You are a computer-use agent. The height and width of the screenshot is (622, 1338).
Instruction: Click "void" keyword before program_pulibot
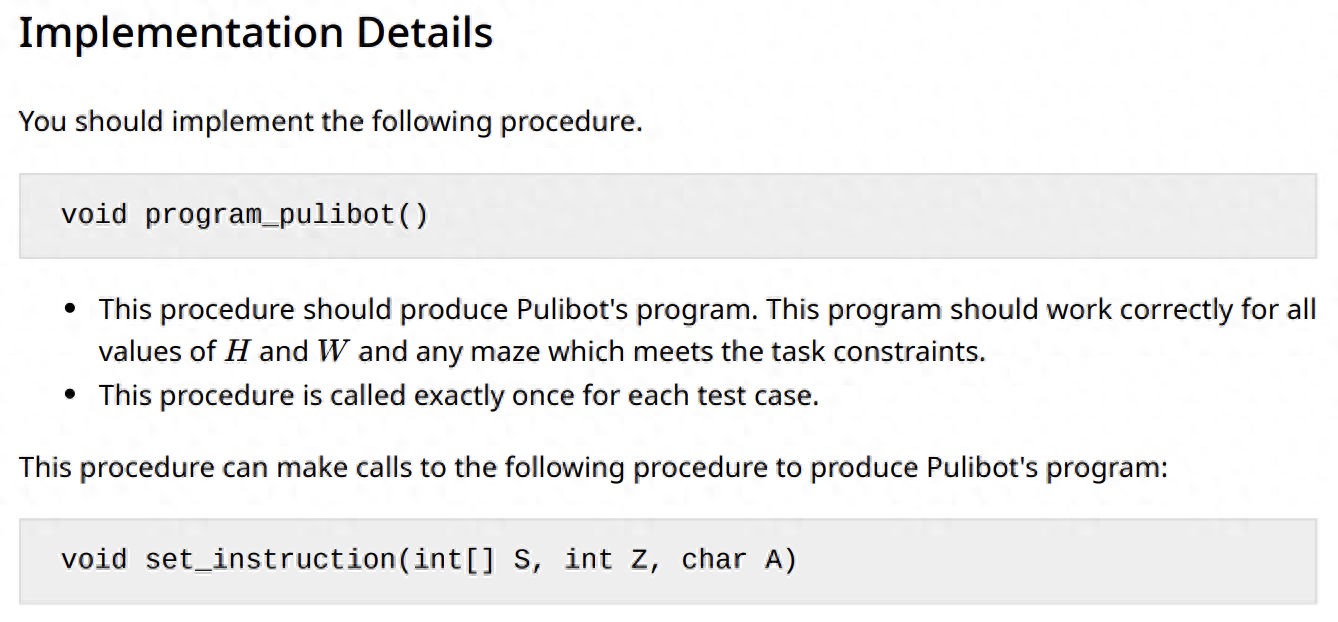pos(94,215)
